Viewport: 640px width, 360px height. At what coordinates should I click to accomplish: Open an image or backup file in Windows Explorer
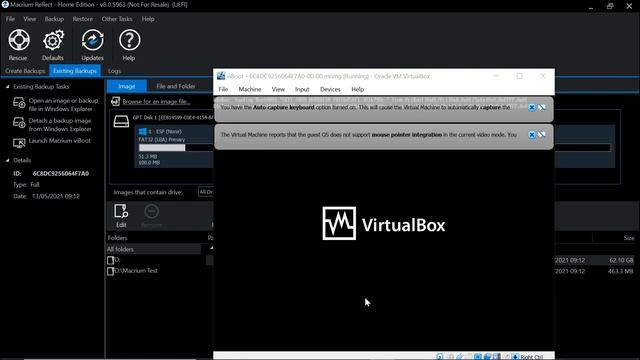pyautogui.click(x=56, y=104)
